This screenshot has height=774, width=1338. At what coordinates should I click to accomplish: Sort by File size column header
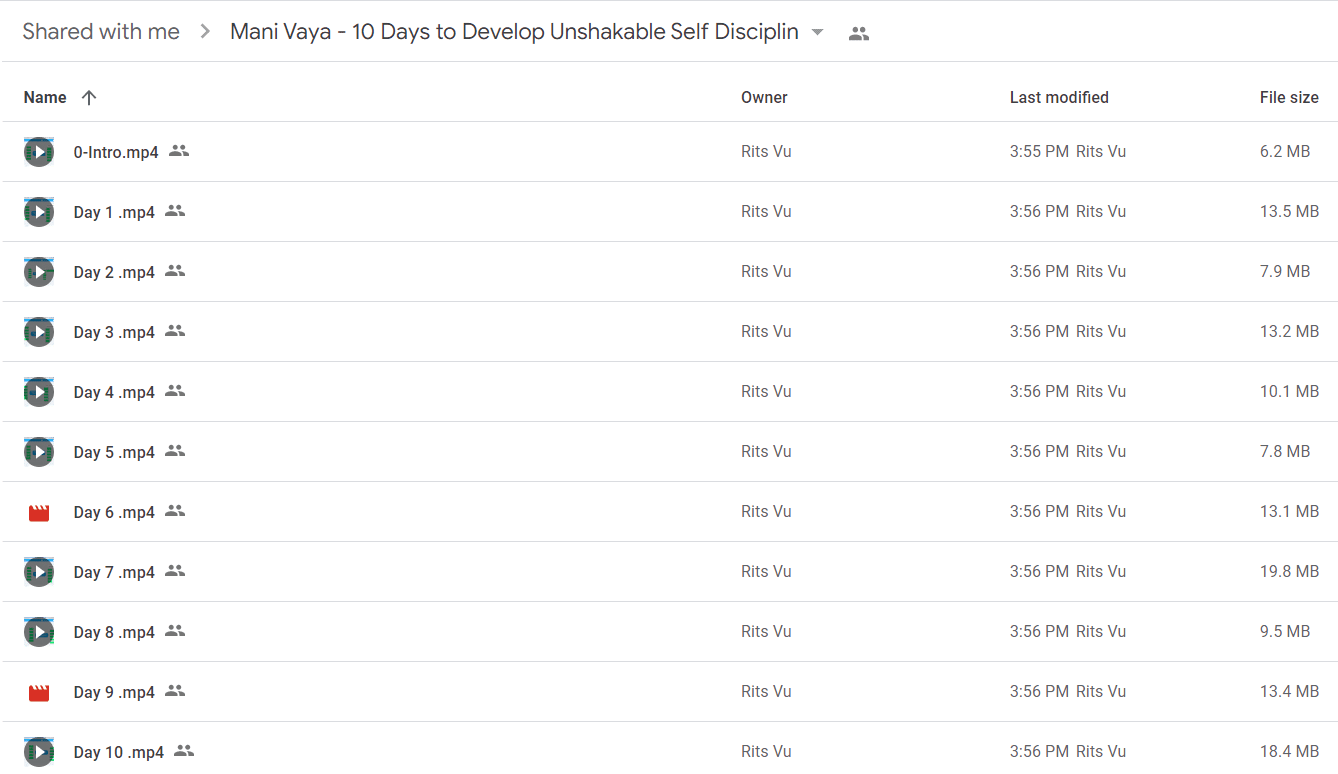[x=1289, y=97]
